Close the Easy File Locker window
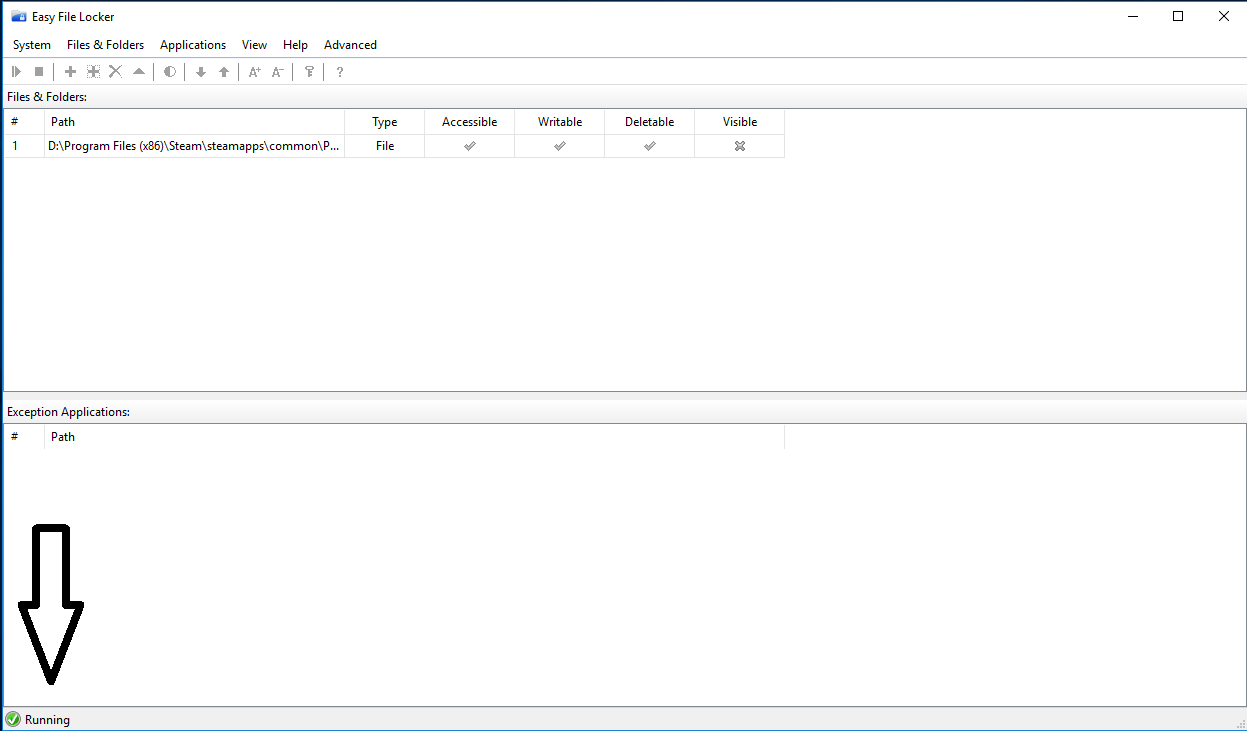Image resolution: width=1247 pixels, height=731 pixels. (x=1224, y=16)
